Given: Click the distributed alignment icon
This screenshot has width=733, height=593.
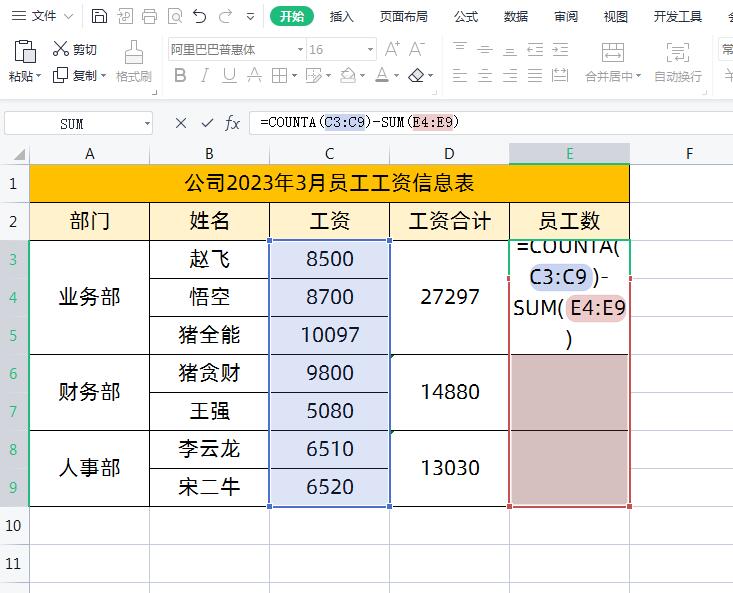Looking at the screenshot, I should tap(560, 75).
